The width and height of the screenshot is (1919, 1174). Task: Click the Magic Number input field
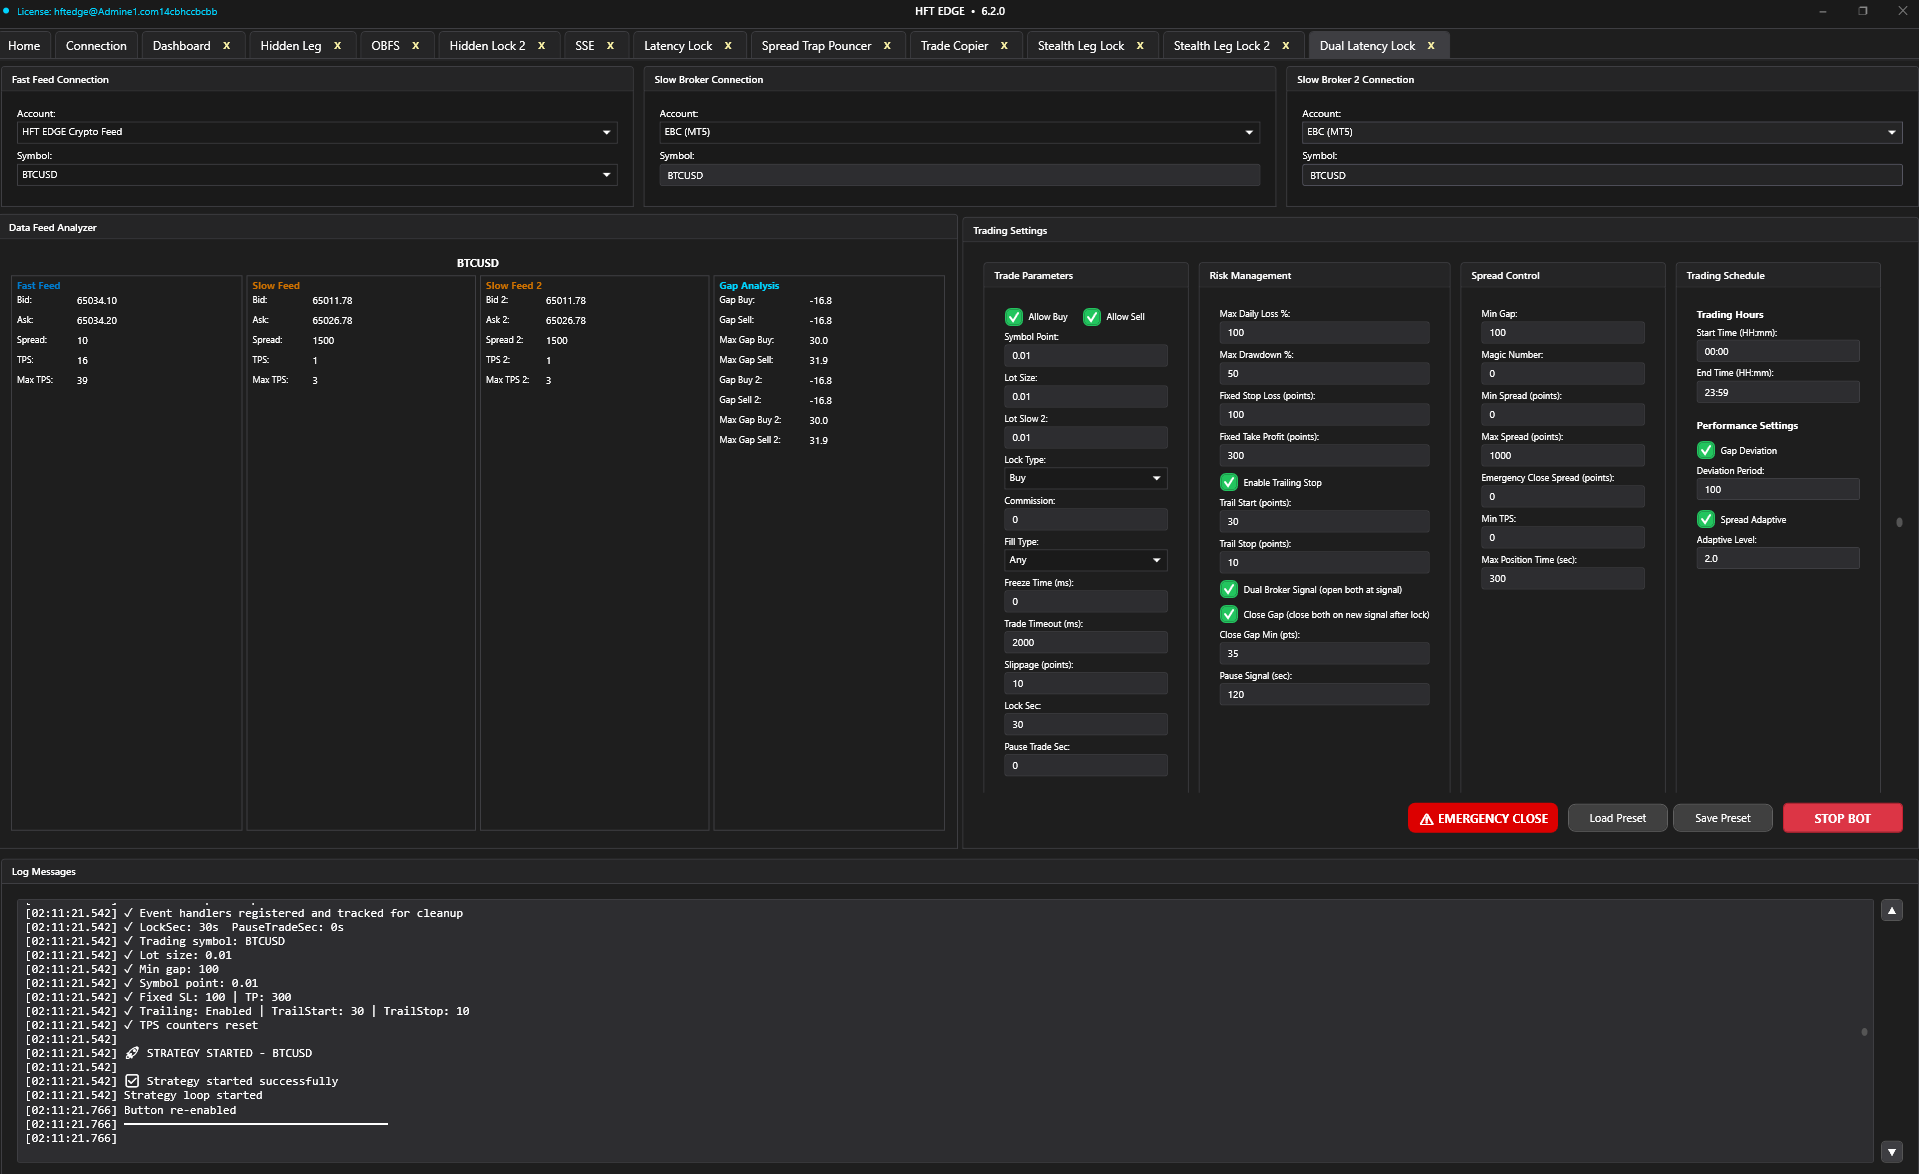pyautogui.click(x=1562, y=374)
